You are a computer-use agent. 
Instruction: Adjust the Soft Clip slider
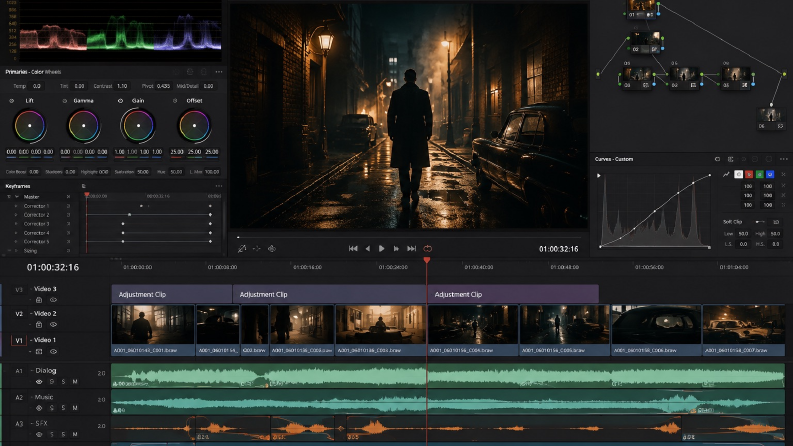point(760,222)
